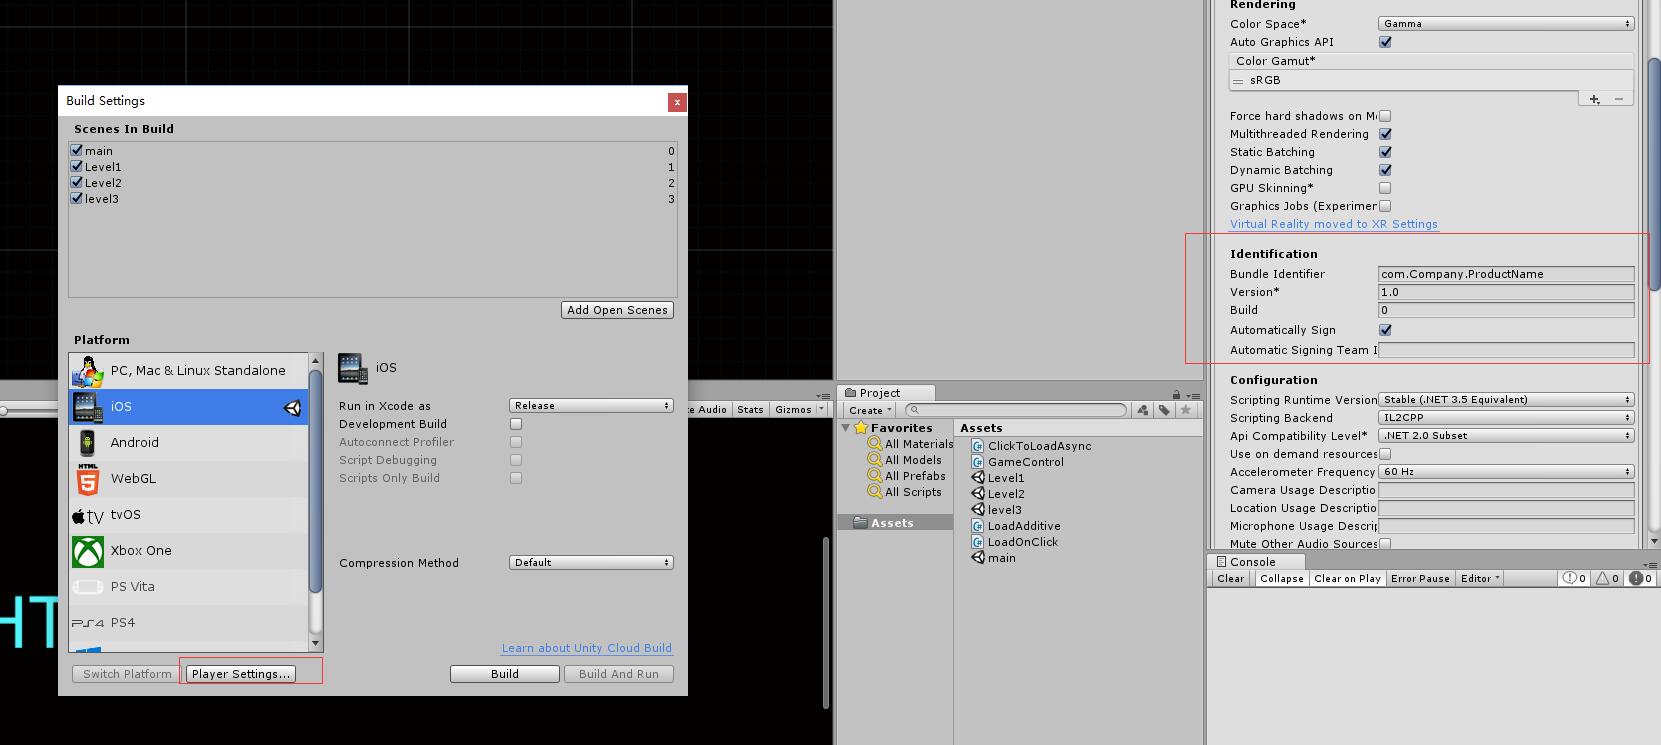Select the Xbox One platform icon
The image size is (1661, 745).
(x=88, y=551)
